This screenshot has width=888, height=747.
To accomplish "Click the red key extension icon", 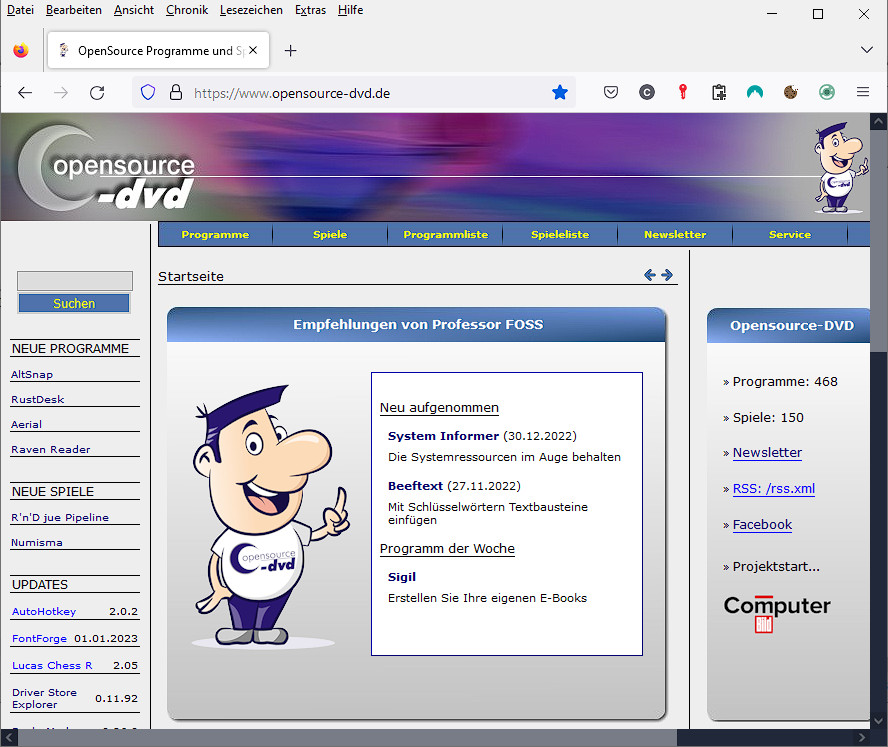I will [683, 92].
